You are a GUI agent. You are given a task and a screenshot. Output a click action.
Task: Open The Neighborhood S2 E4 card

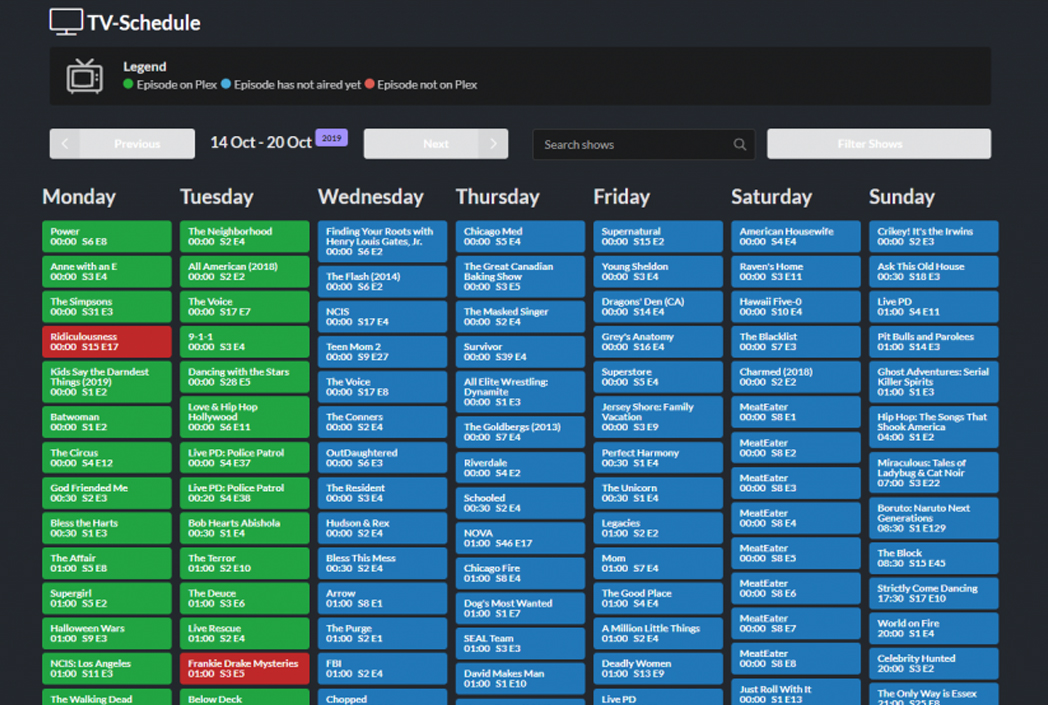[x=245, y=237]
